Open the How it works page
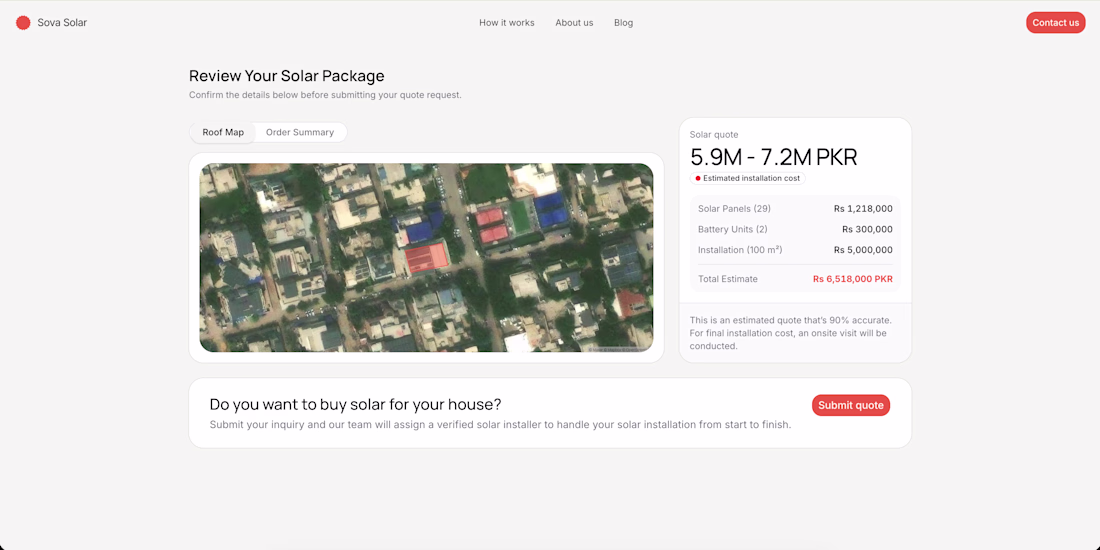Screen dimensions: 1100x550 click(x=507, y=22)
